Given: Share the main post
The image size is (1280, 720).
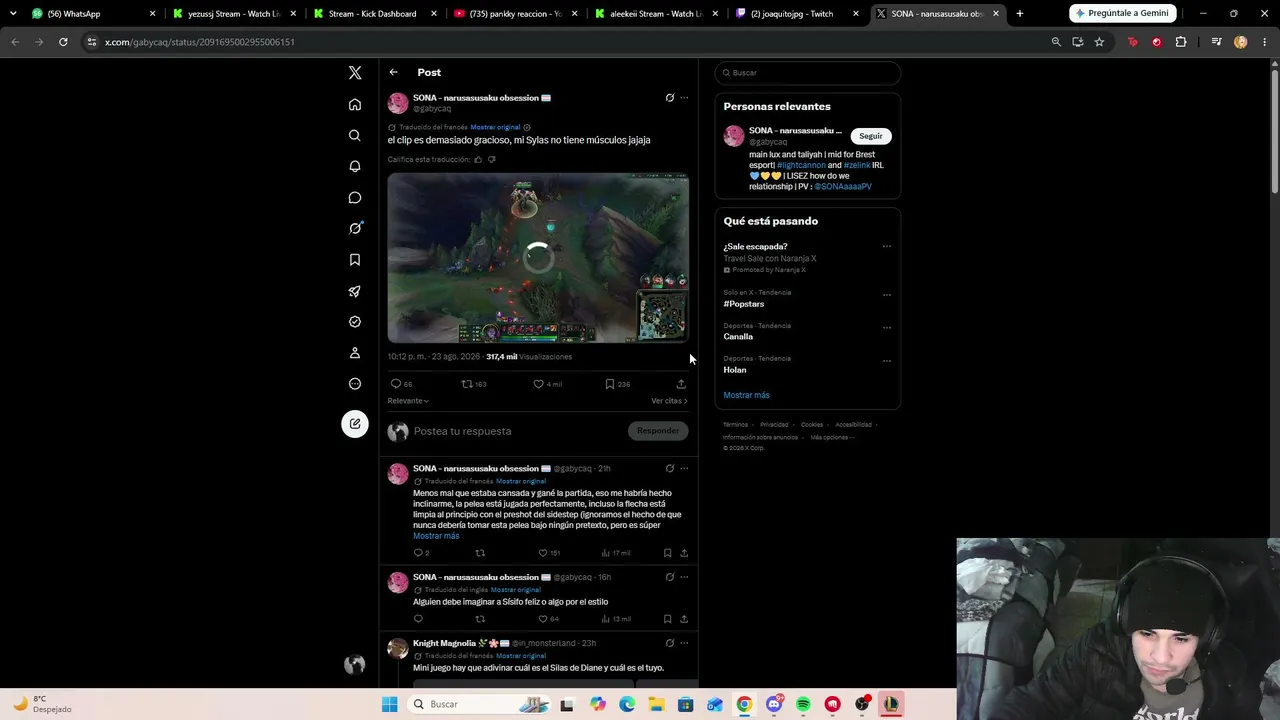Looking at the screenshot, I should click(681, 384).
